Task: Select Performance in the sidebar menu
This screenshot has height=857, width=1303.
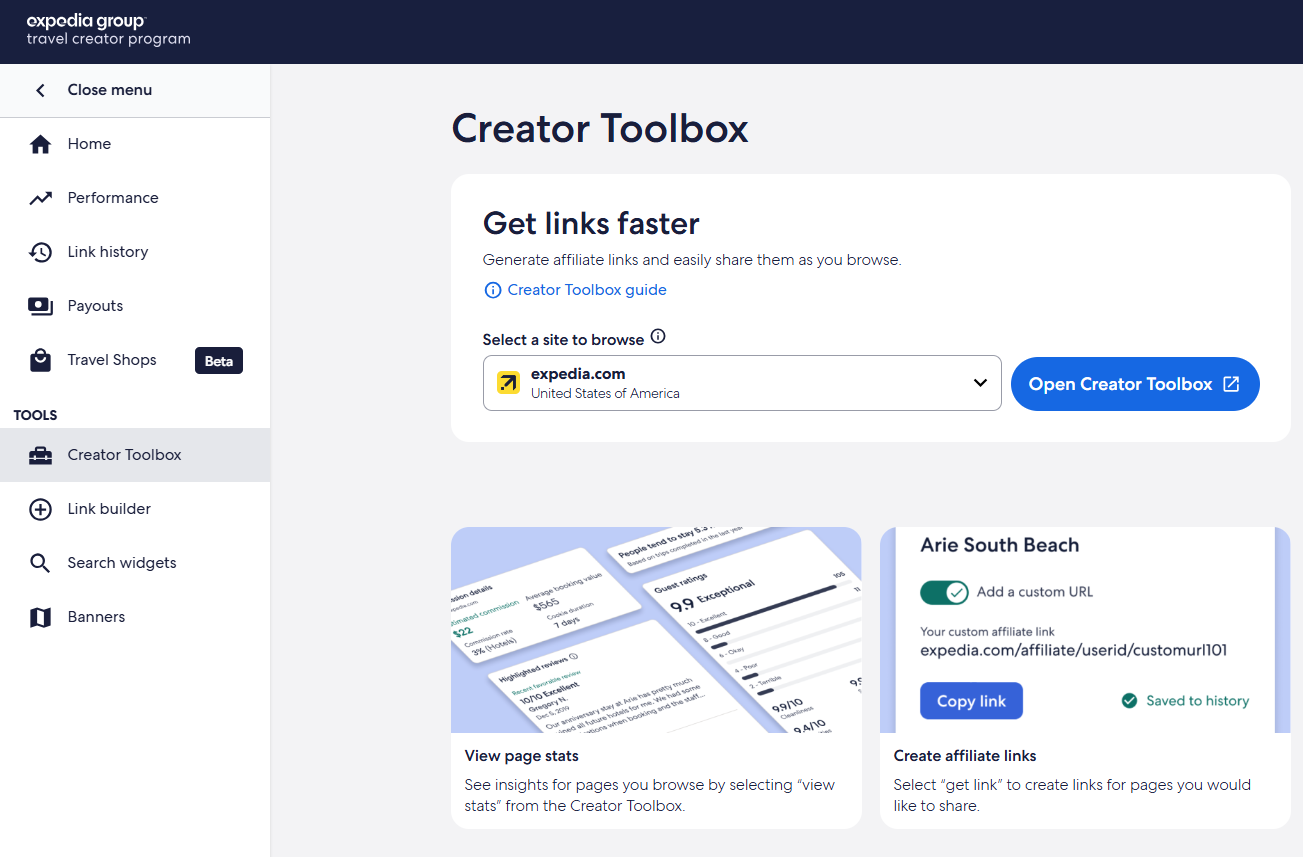Action: click(x=113, y=198)
